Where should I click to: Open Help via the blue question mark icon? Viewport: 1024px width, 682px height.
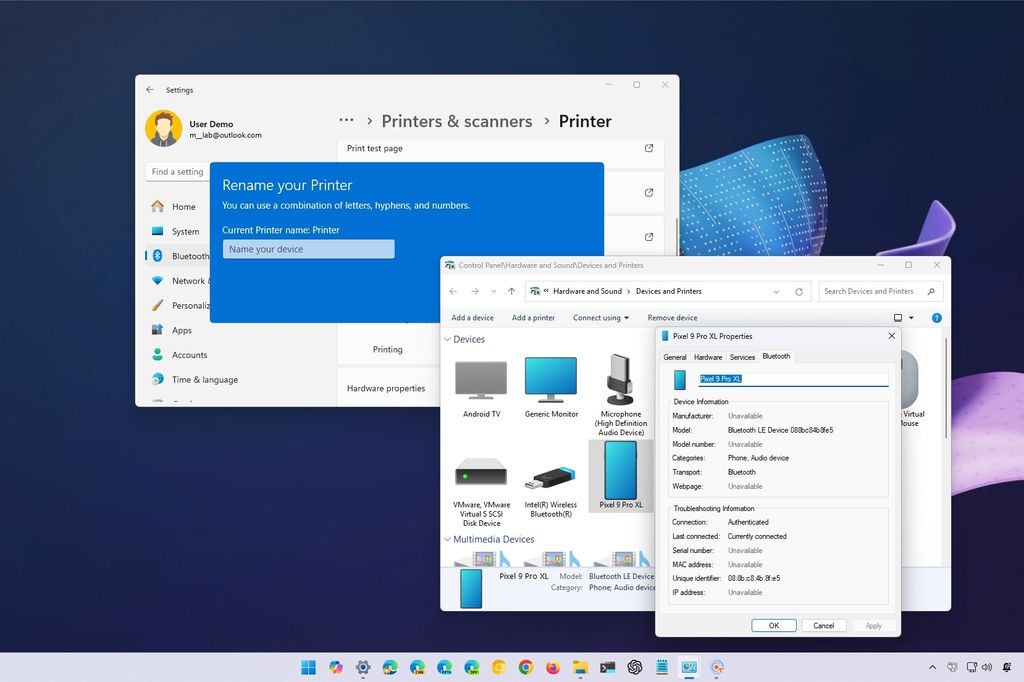(936, 317)
